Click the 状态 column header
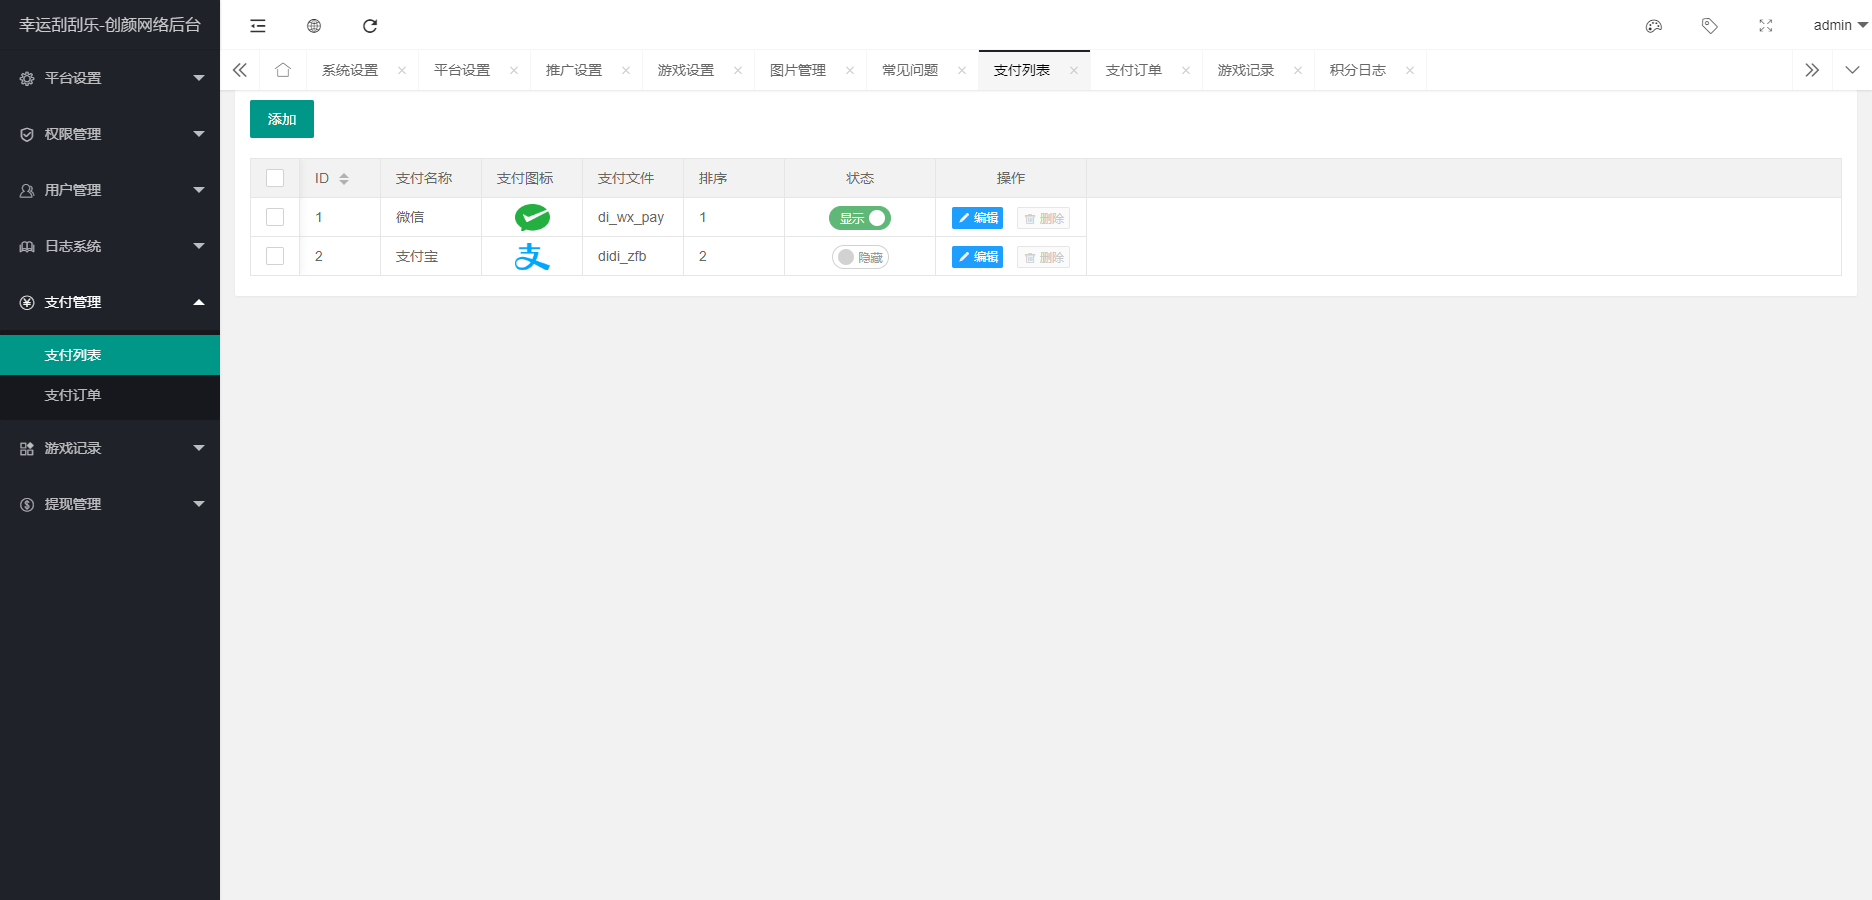 pyautogui.click(x=860, y=178)
